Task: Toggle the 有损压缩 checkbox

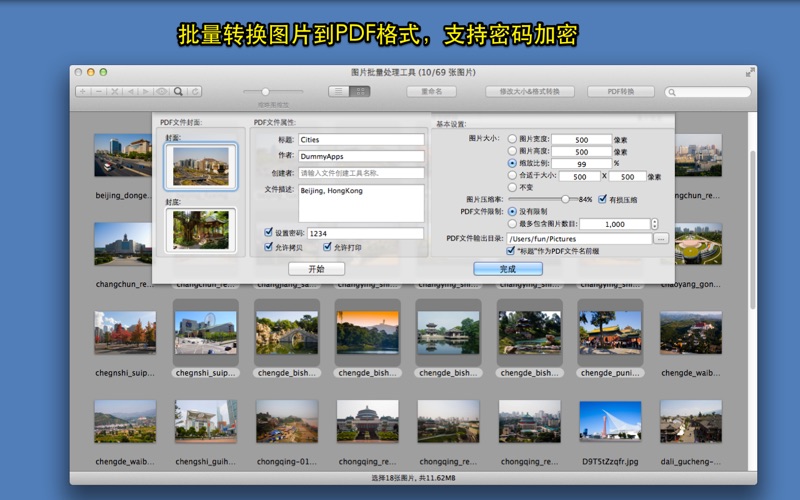Action: (x=602, y=199)
